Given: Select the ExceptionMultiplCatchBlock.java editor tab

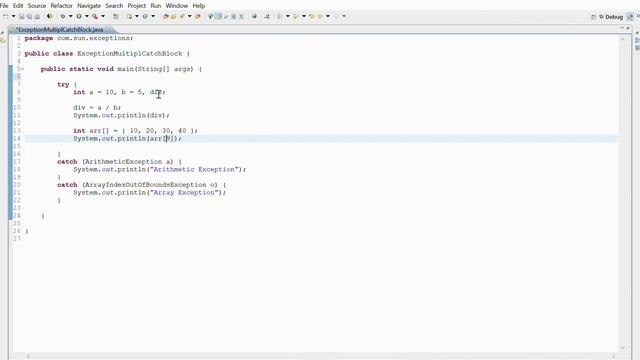Looking at the screenshot, I should click(60, 30).
